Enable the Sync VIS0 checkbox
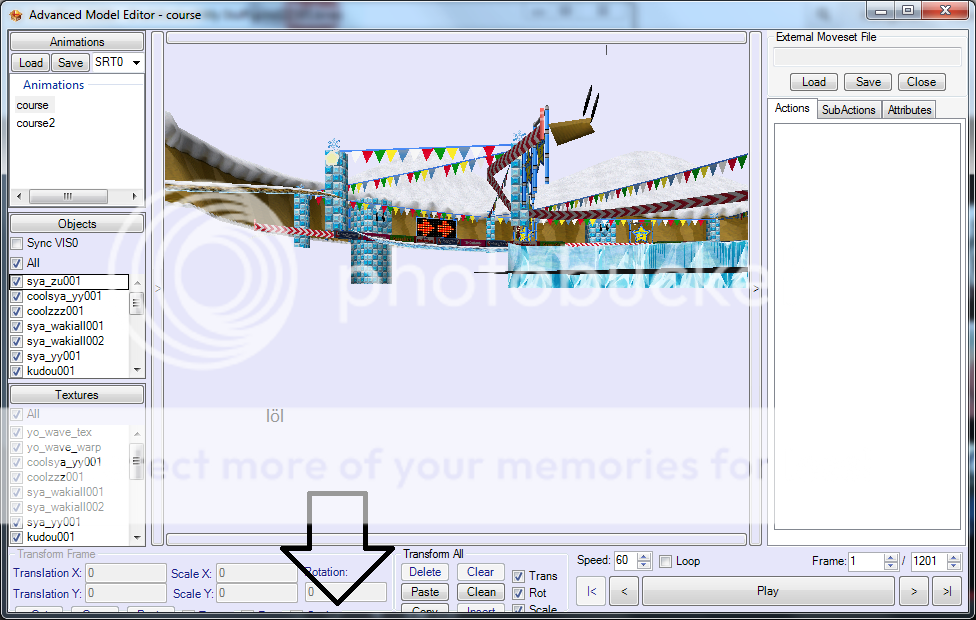 (x=17, y=243)
